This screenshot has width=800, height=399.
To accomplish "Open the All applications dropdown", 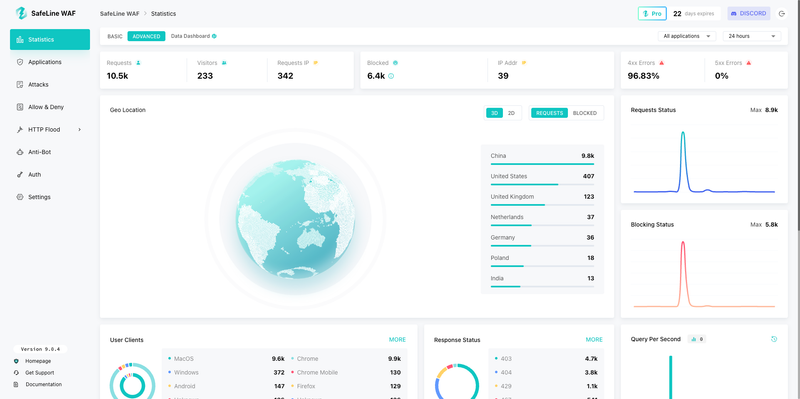I will (687, 36).
